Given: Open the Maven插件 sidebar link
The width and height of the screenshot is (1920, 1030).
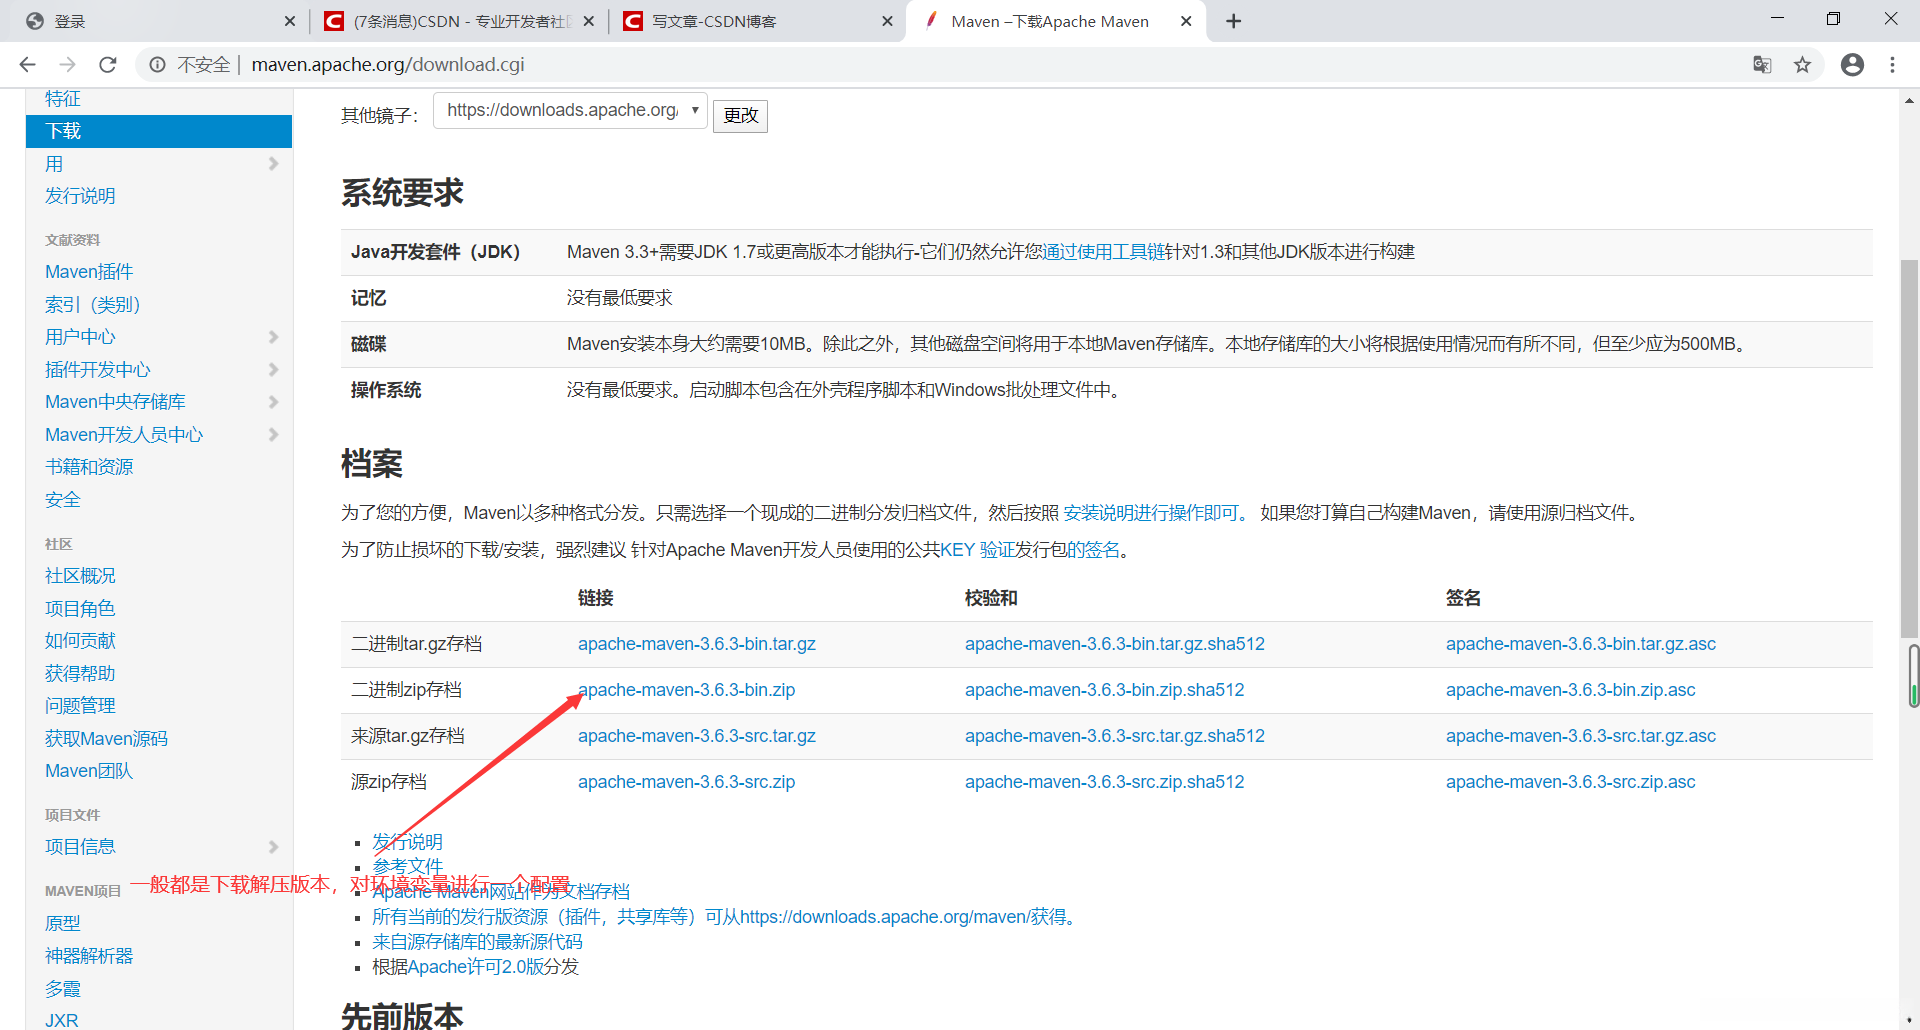Looking at the screenshot, I should (89, 272).
